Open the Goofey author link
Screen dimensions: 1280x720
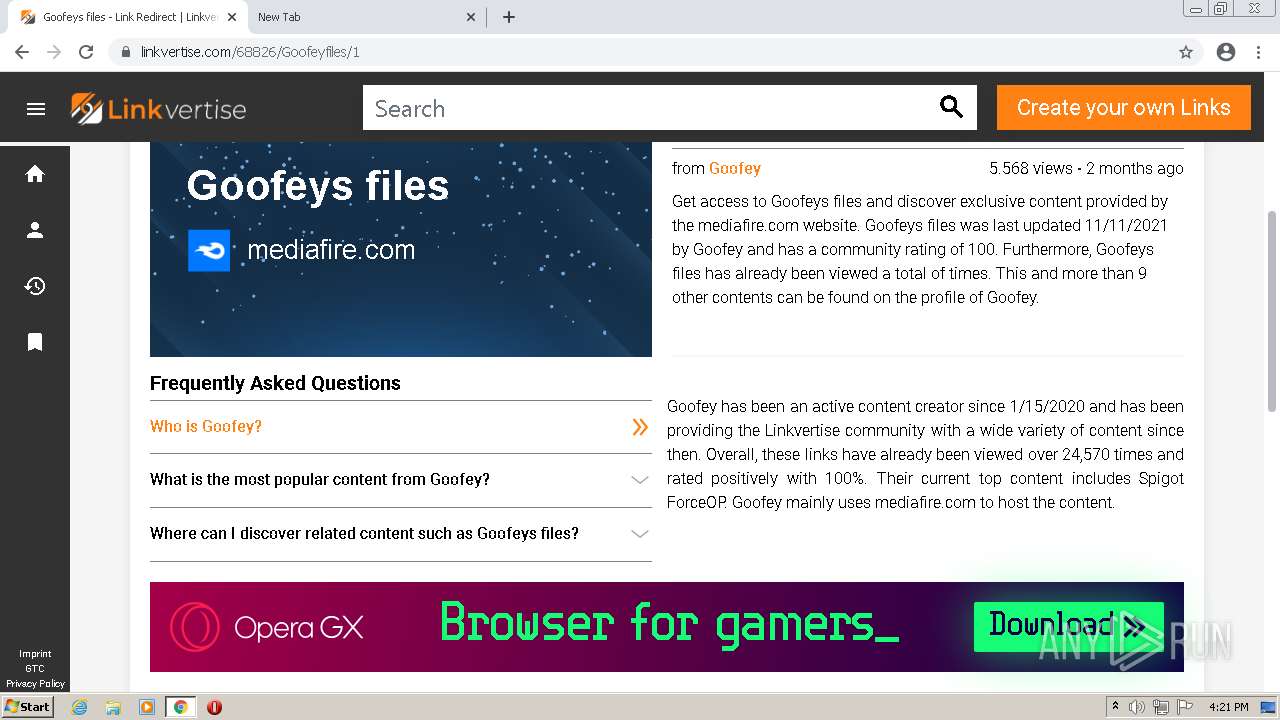735,168
